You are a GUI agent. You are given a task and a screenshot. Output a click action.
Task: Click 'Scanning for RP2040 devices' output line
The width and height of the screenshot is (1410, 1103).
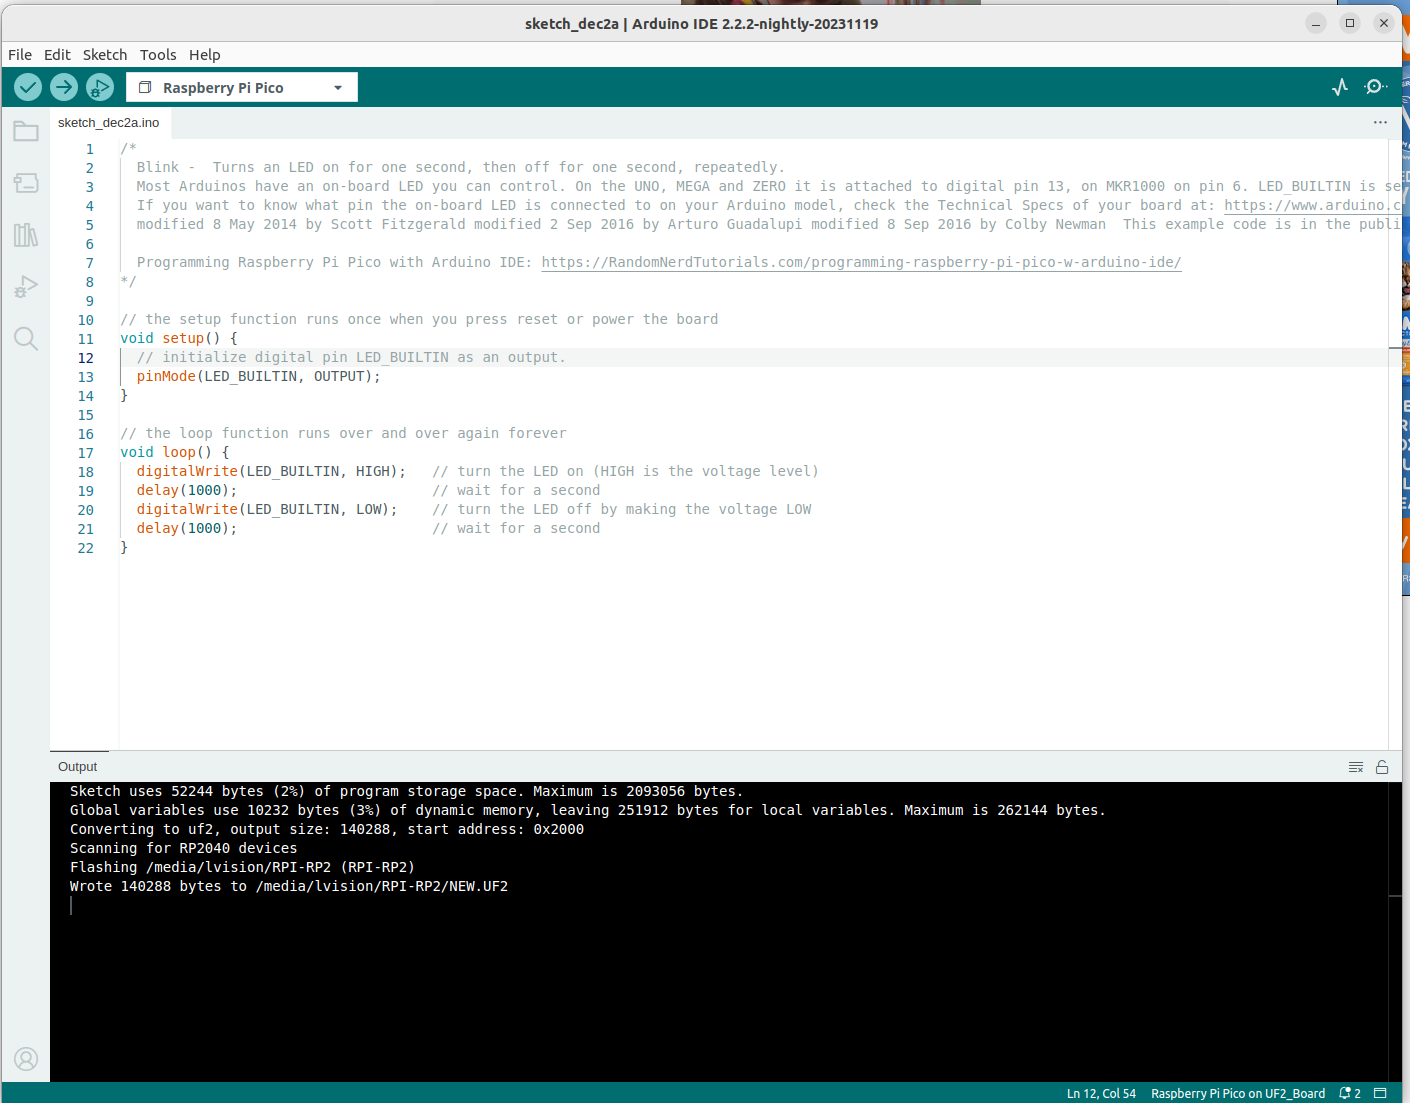[184, 849]
